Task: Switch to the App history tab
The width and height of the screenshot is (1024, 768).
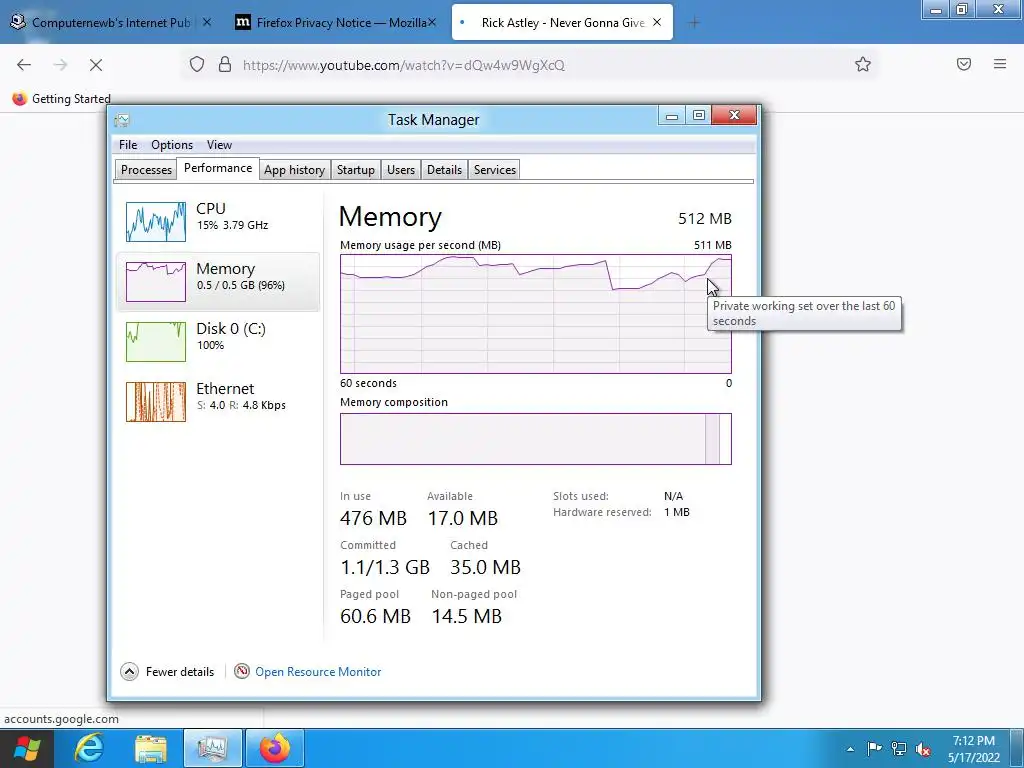Action: click(x=295, y=170)
